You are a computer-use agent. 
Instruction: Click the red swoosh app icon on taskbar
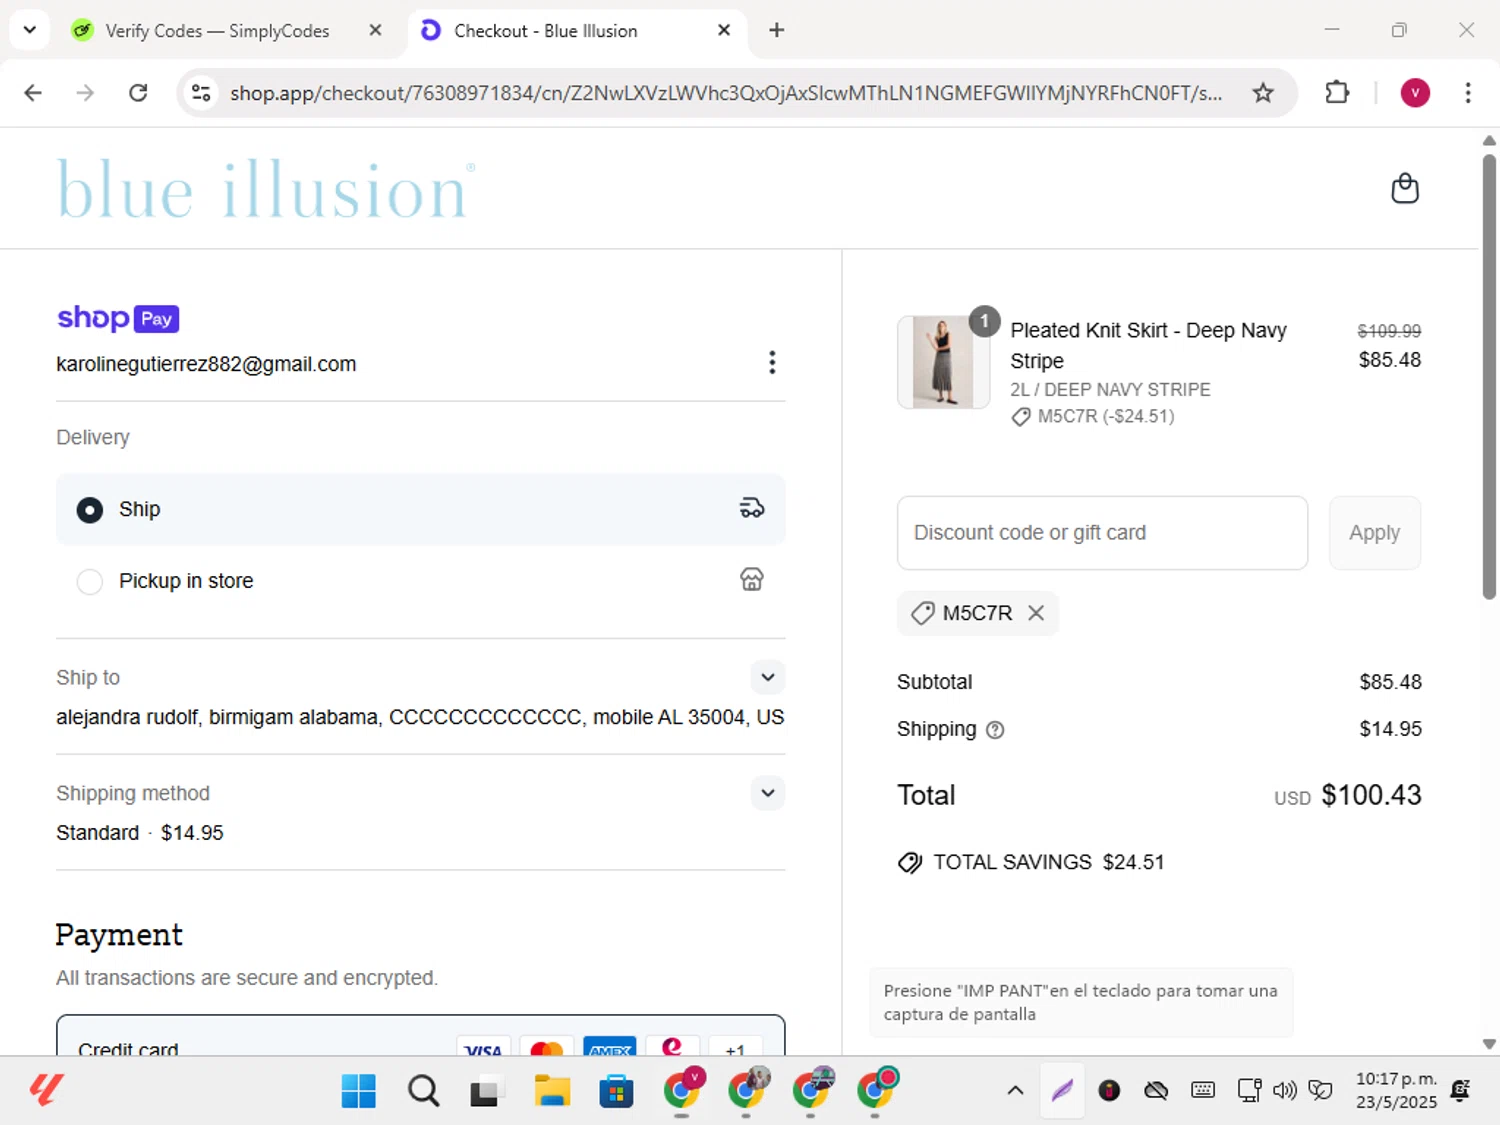pos(46,1090)
